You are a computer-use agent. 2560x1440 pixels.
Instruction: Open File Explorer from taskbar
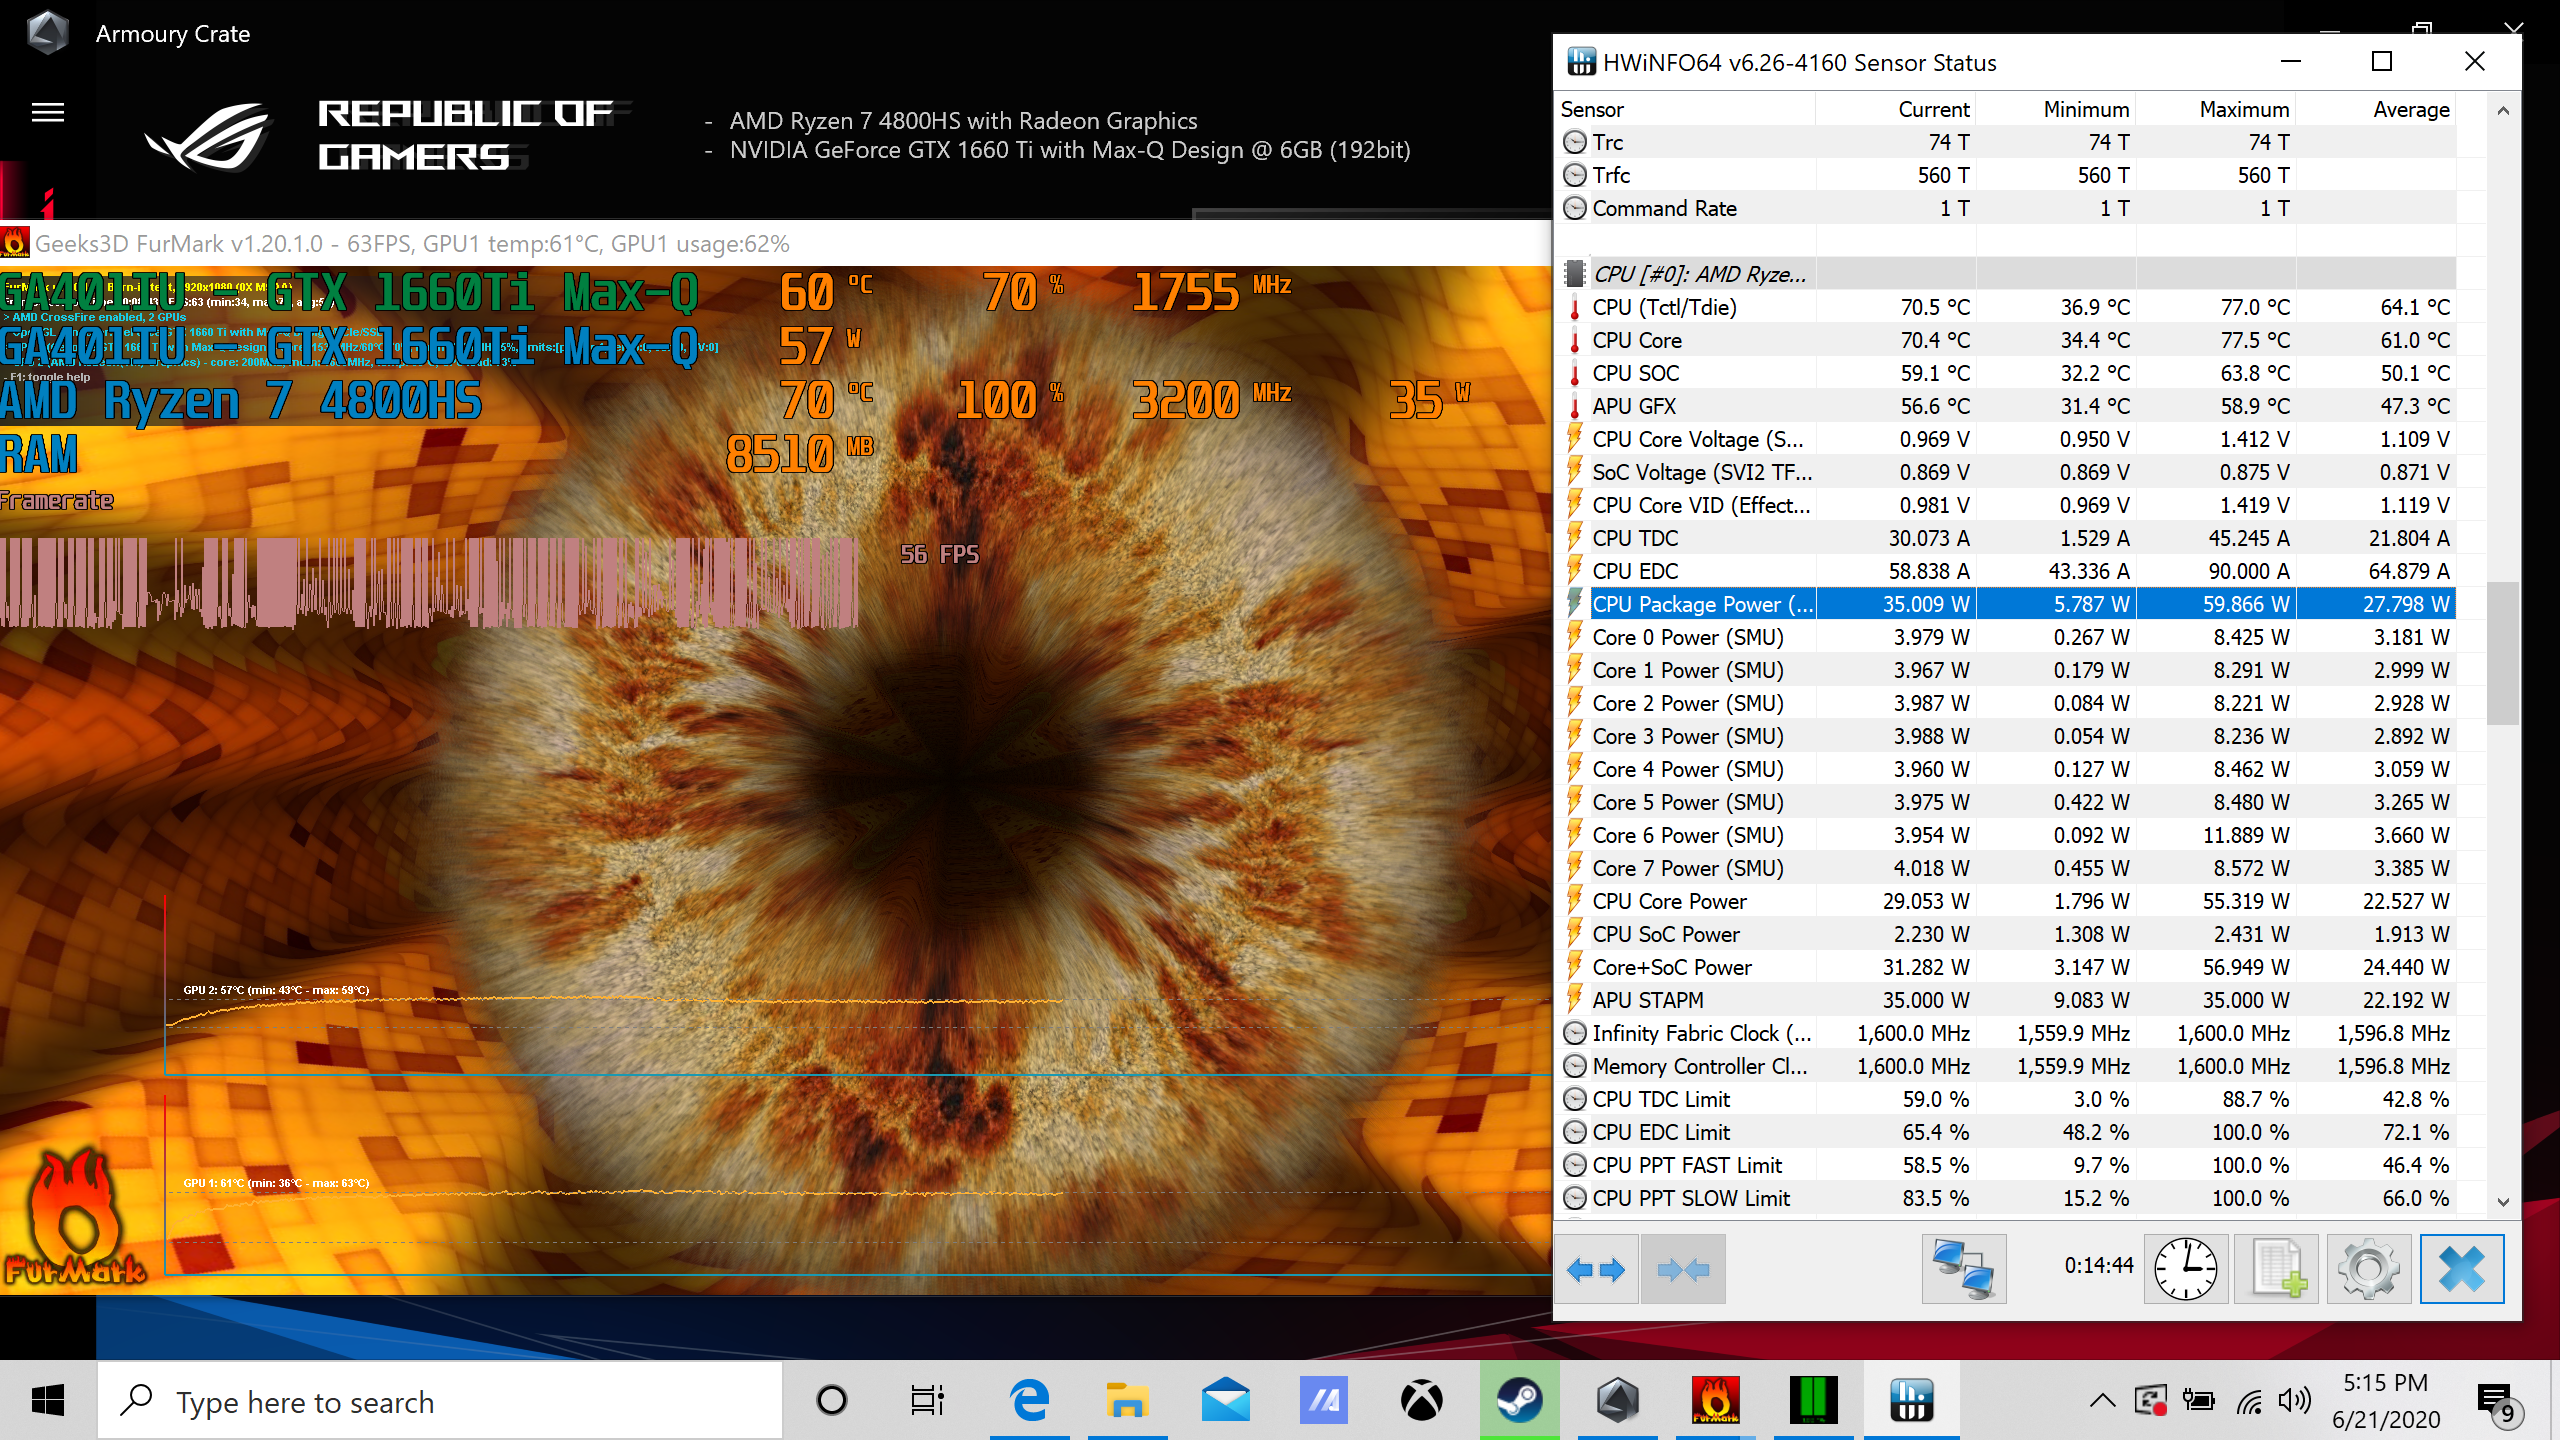point(1127,1400)
